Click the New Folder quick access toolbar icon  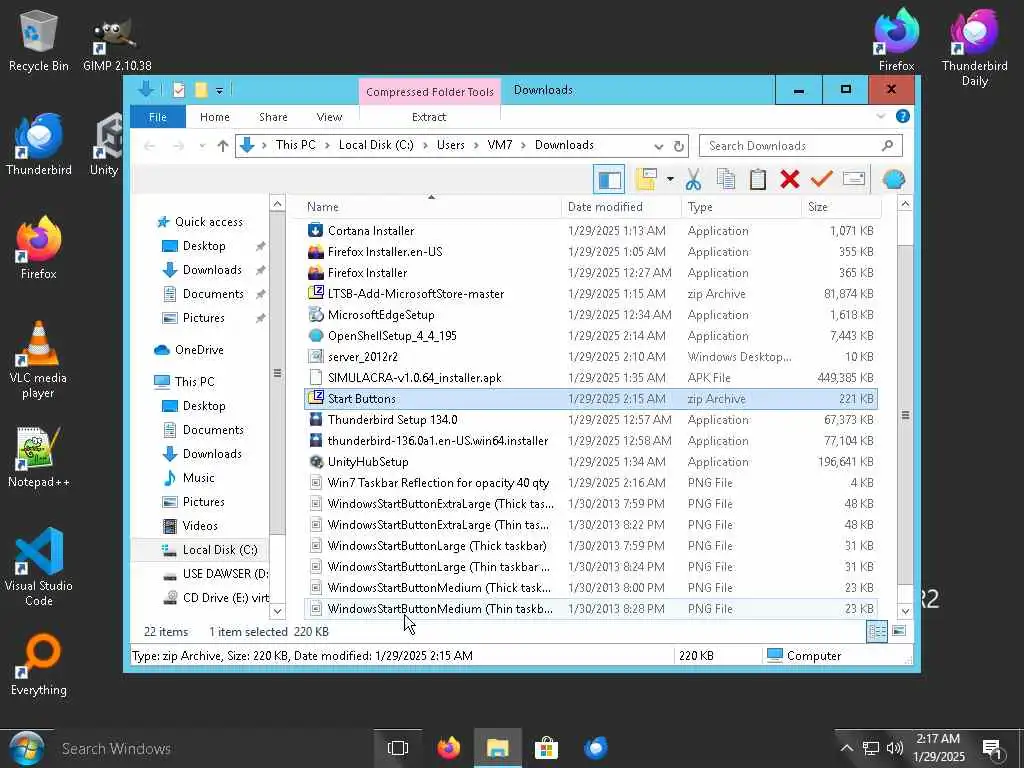pyautogui.click(x=201, y=90)
